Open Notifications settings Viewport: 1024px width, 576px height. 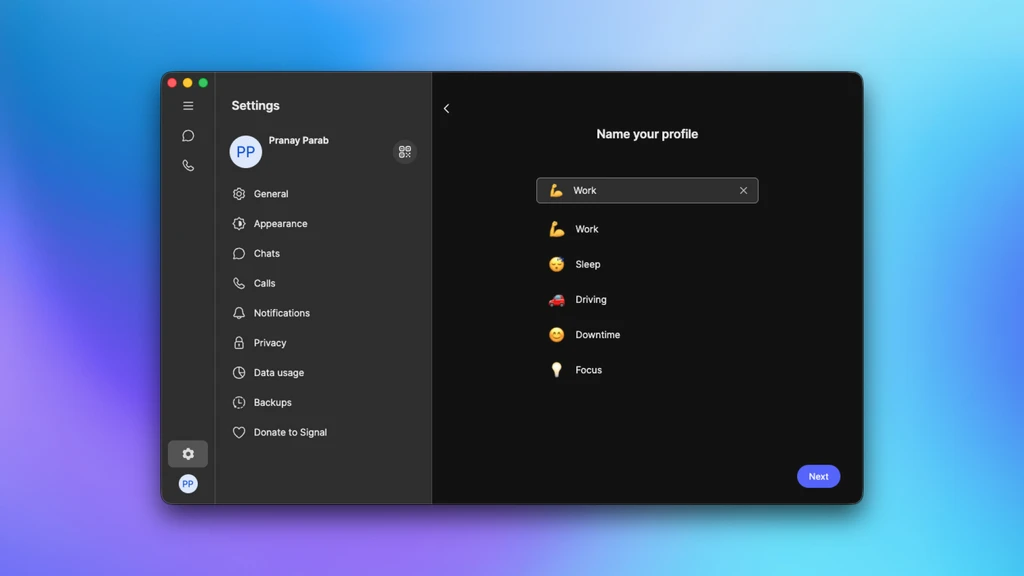pyautogui.click(x=324, y=313)
